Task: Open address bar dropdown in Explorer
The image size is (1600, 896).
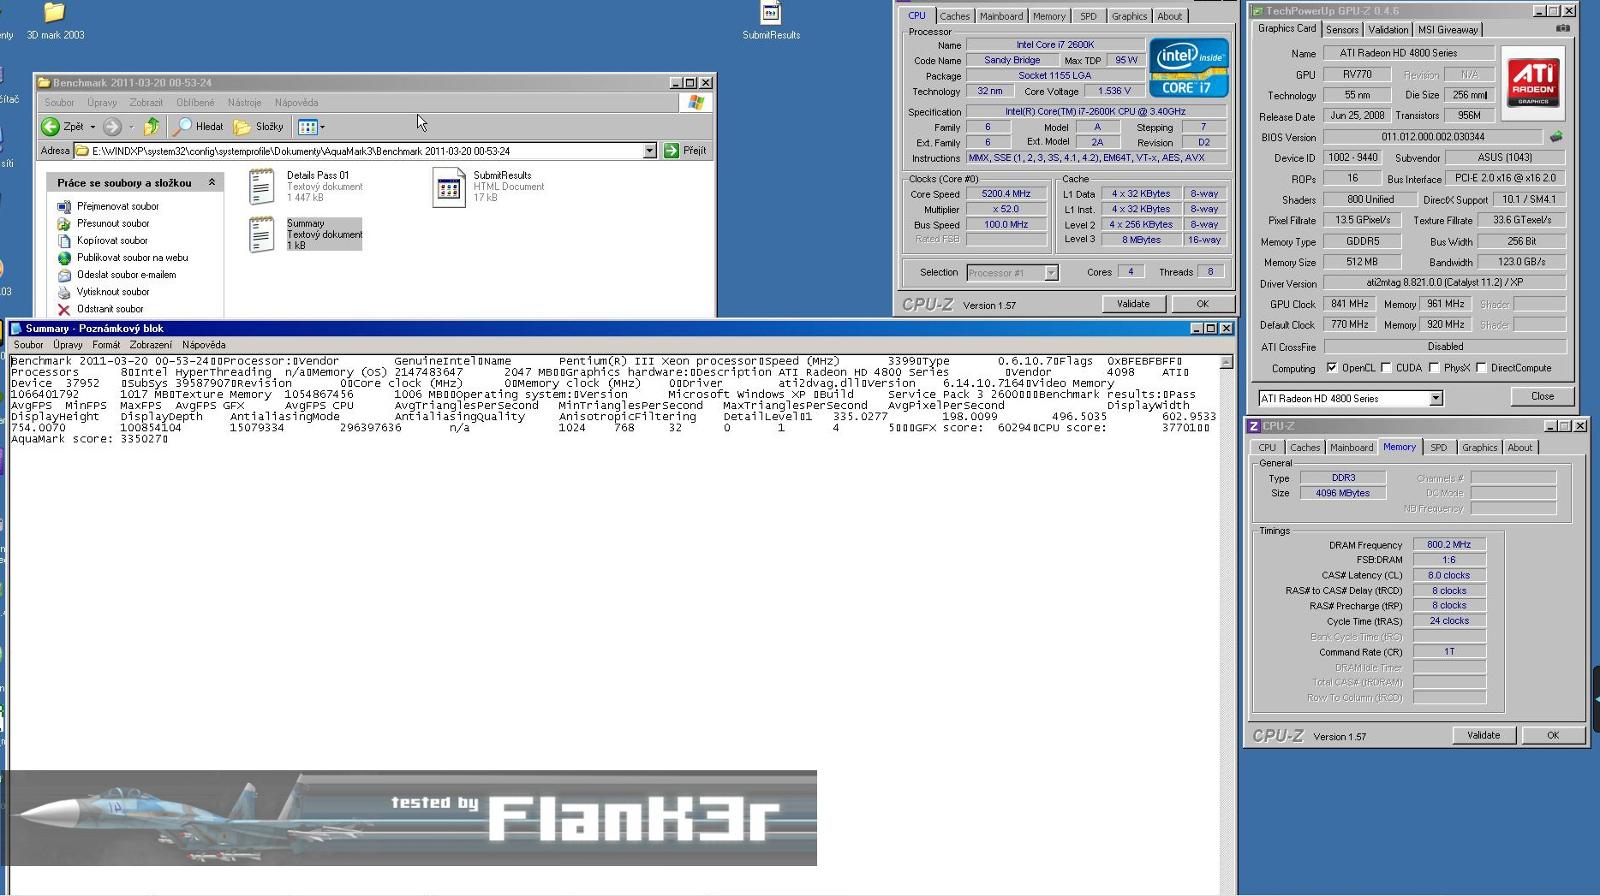Action: point(649,151)
